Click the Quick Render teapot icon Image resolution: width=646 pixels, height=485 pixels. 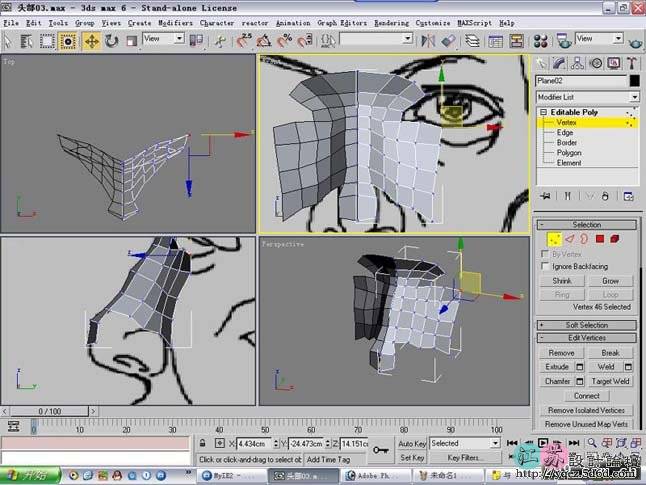point(635,42)
